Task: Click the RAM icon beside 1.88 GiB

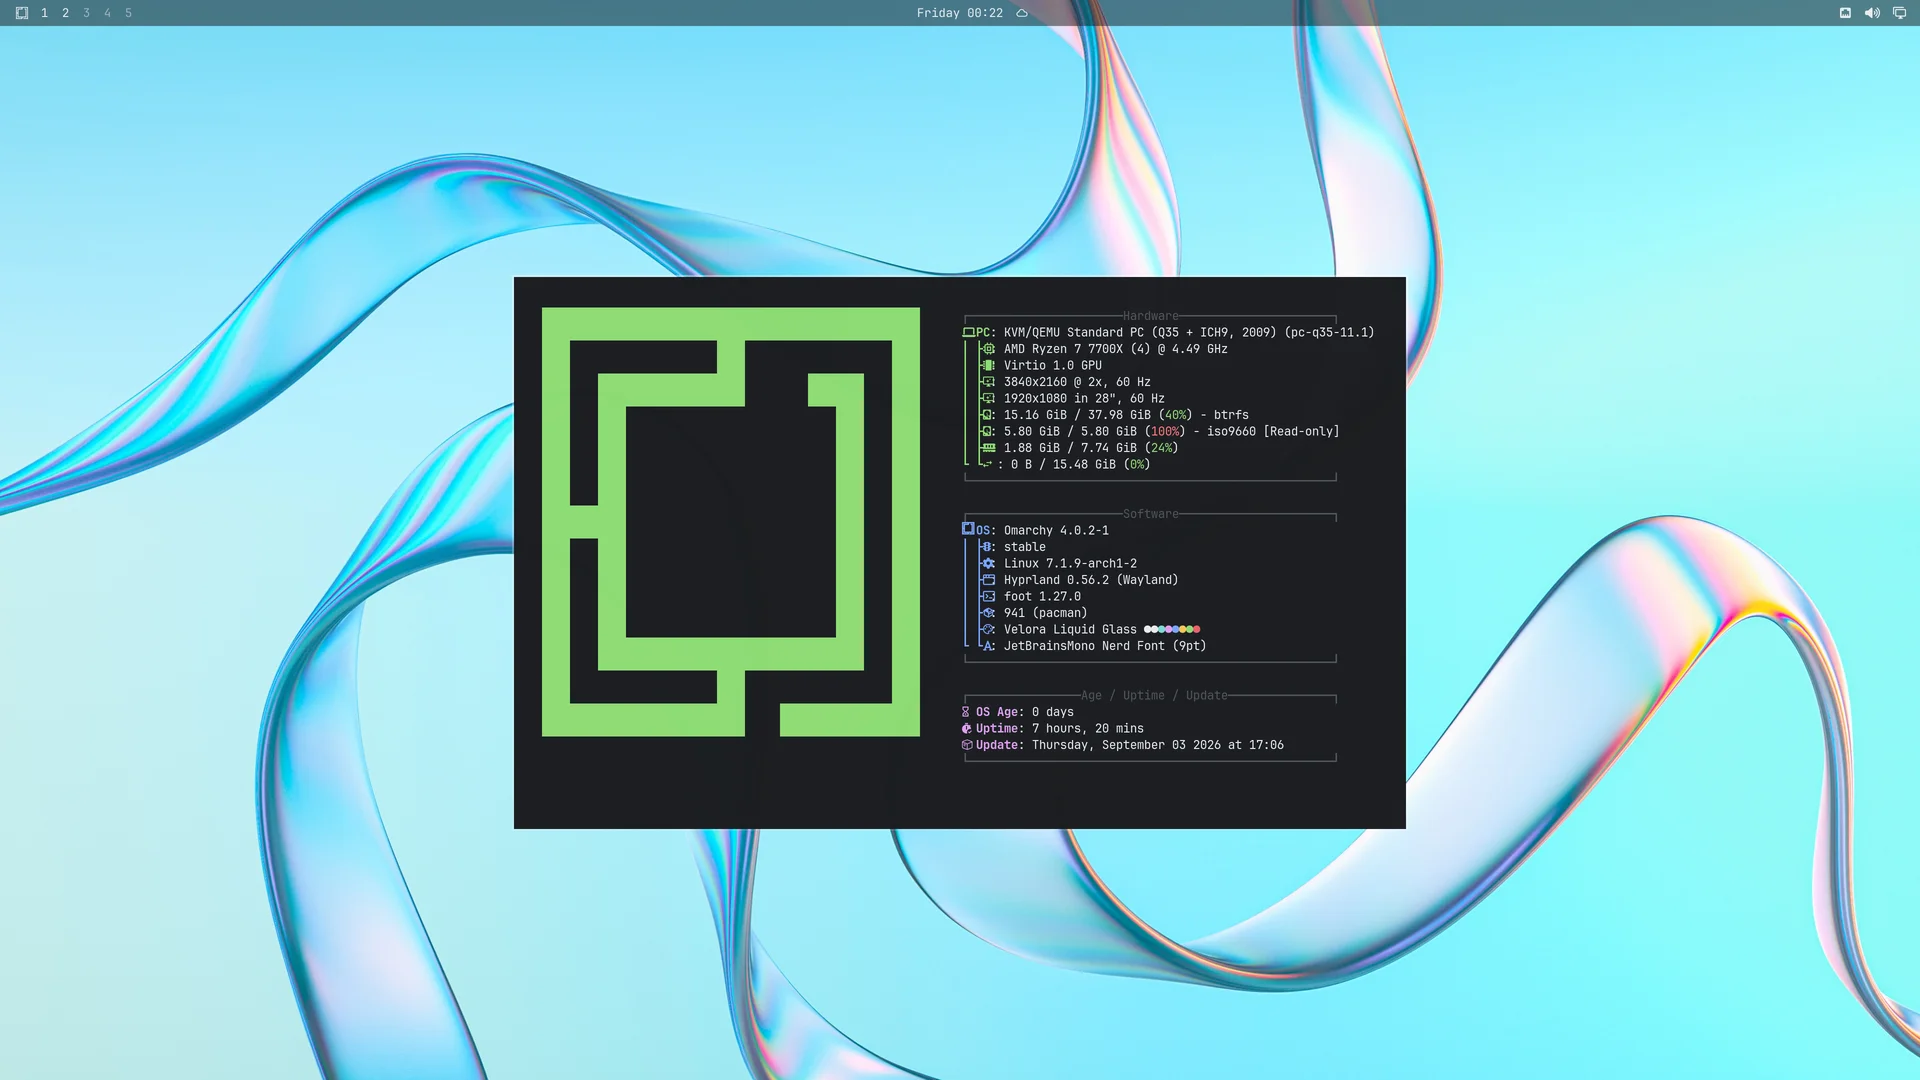Action: point(988,448)
